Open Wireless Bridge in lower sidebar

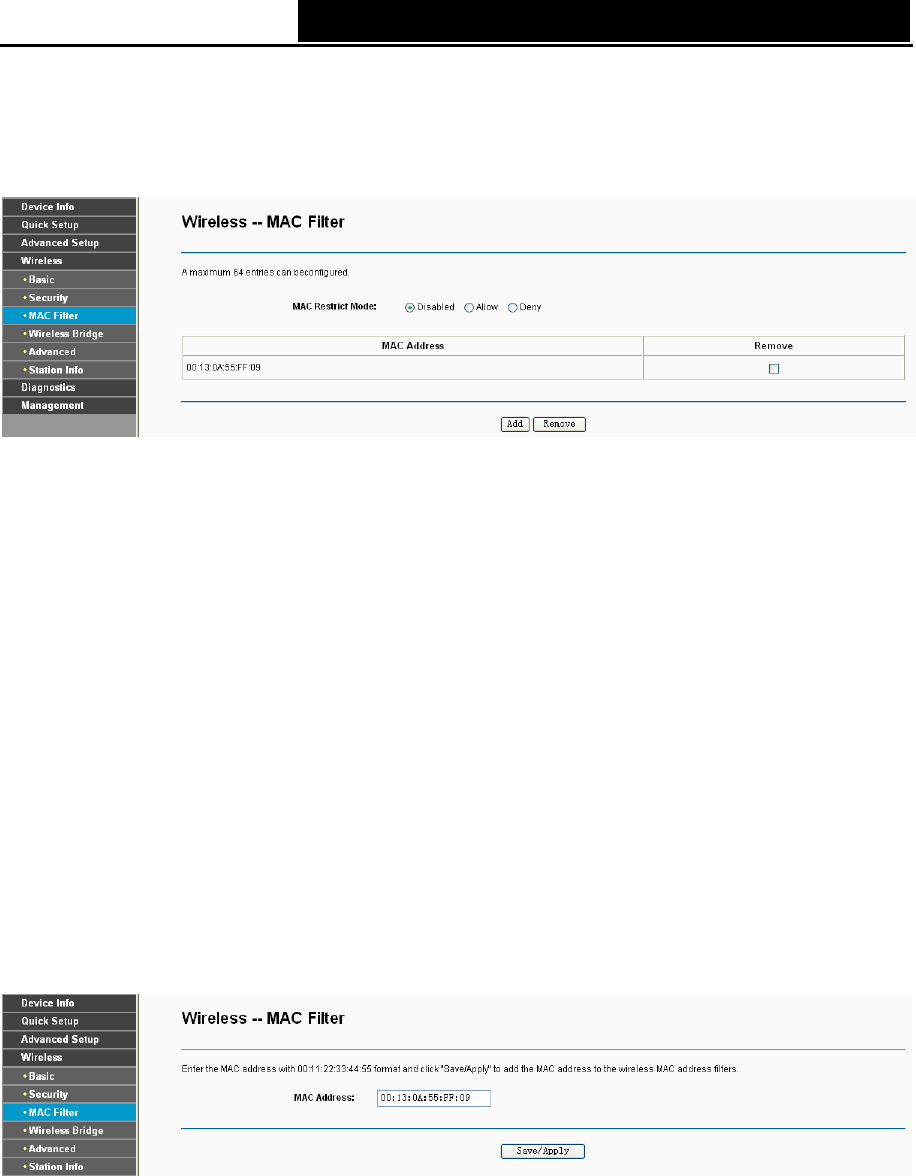coord(69,1130)
